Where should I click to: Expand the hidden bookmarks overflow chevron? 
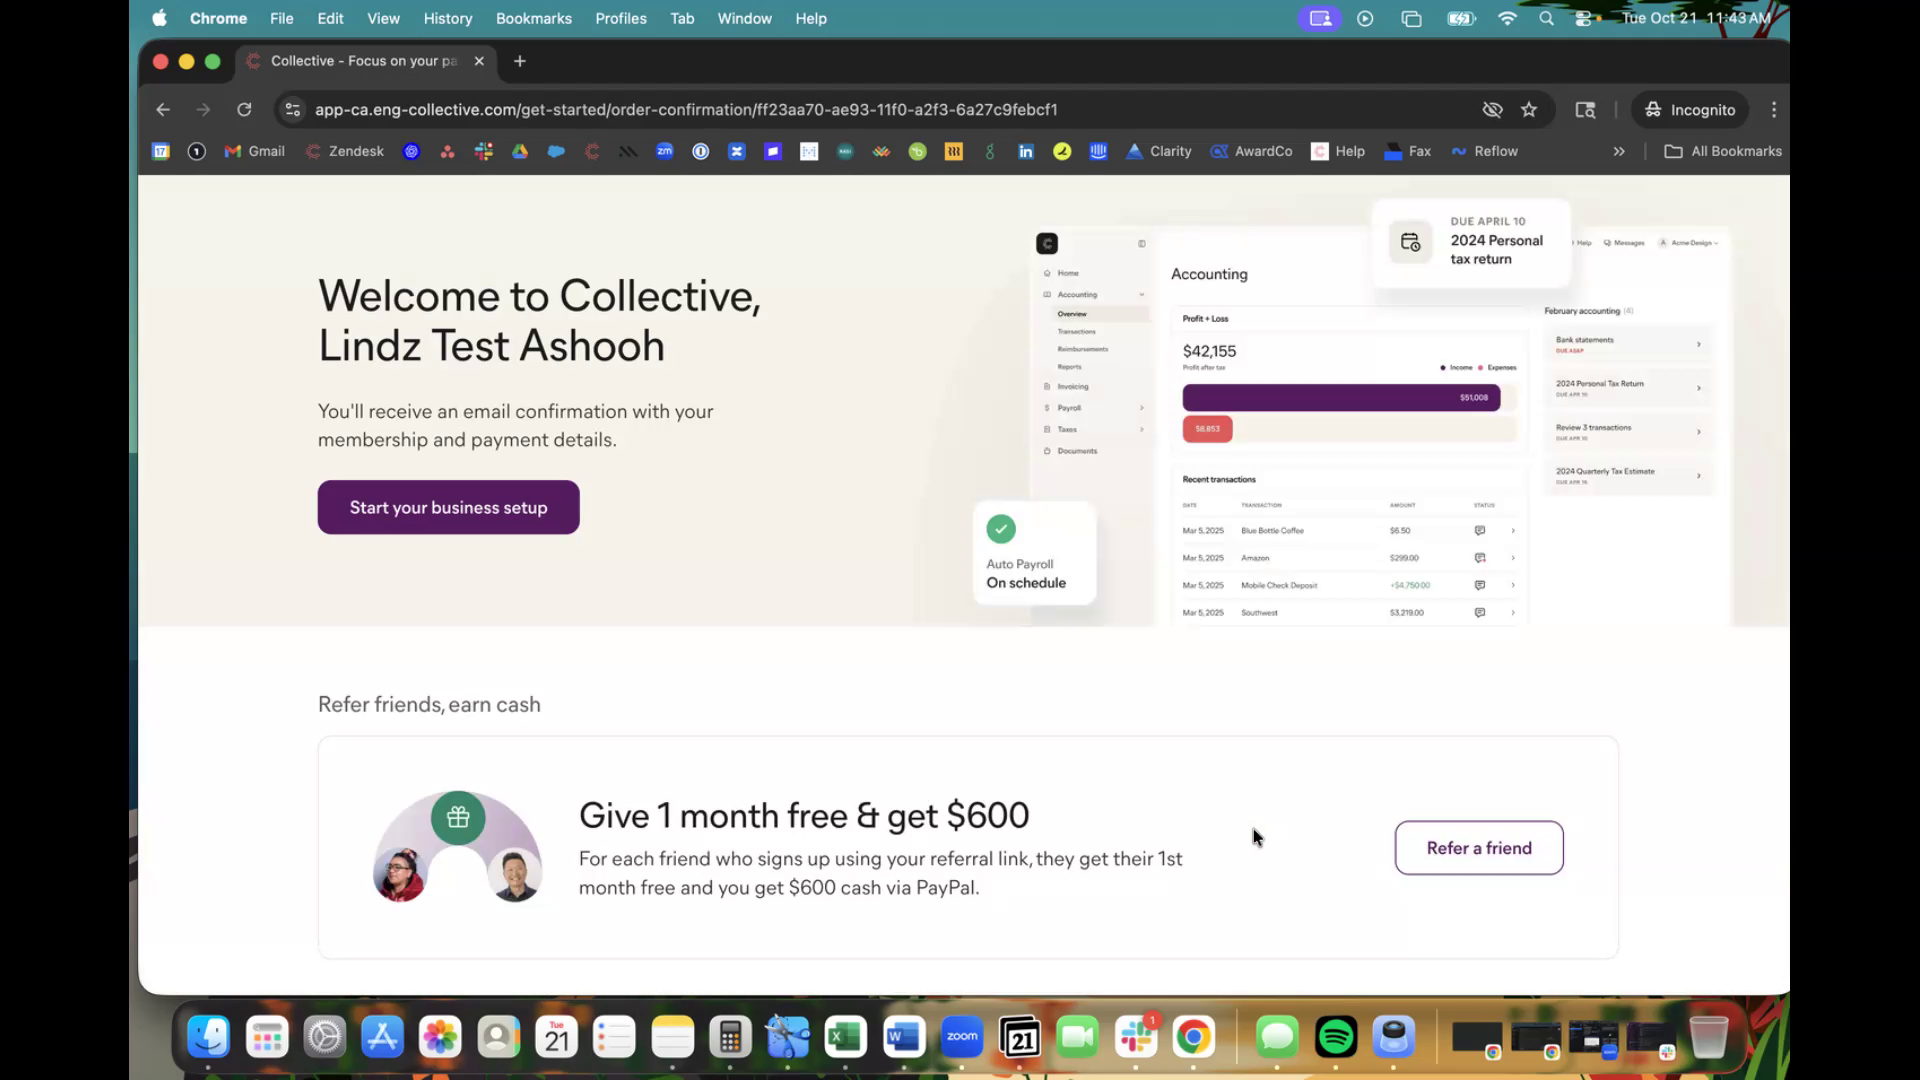coord(1619,151)
